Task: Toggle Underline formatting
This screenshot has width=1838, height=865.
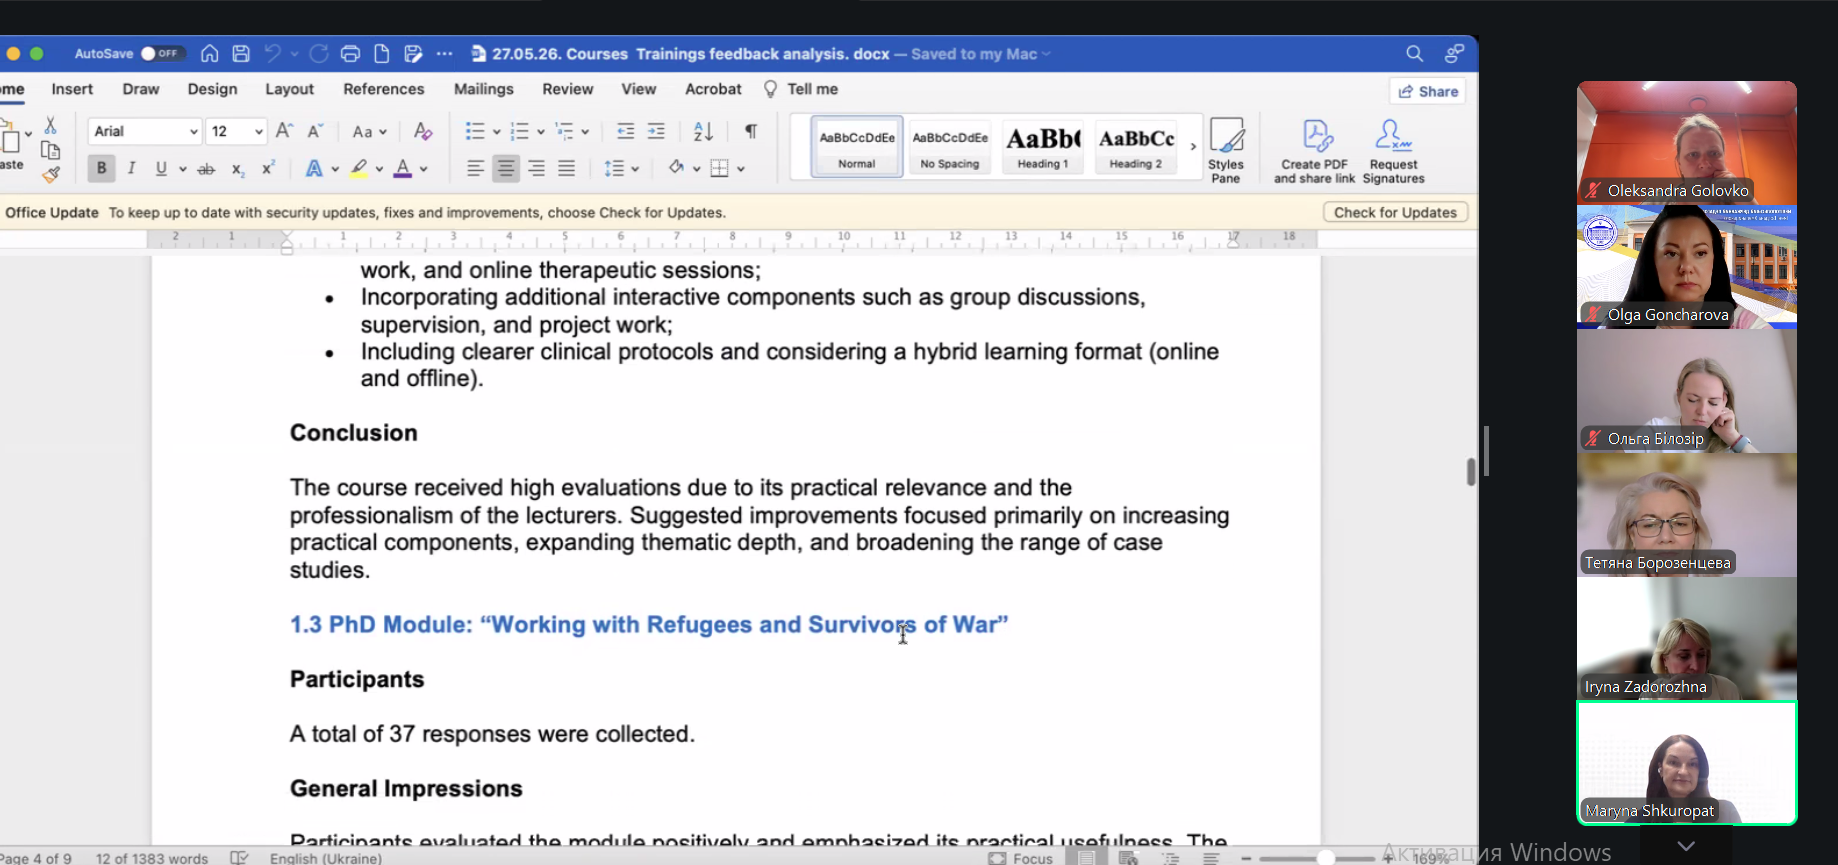Action: [161, 169]
